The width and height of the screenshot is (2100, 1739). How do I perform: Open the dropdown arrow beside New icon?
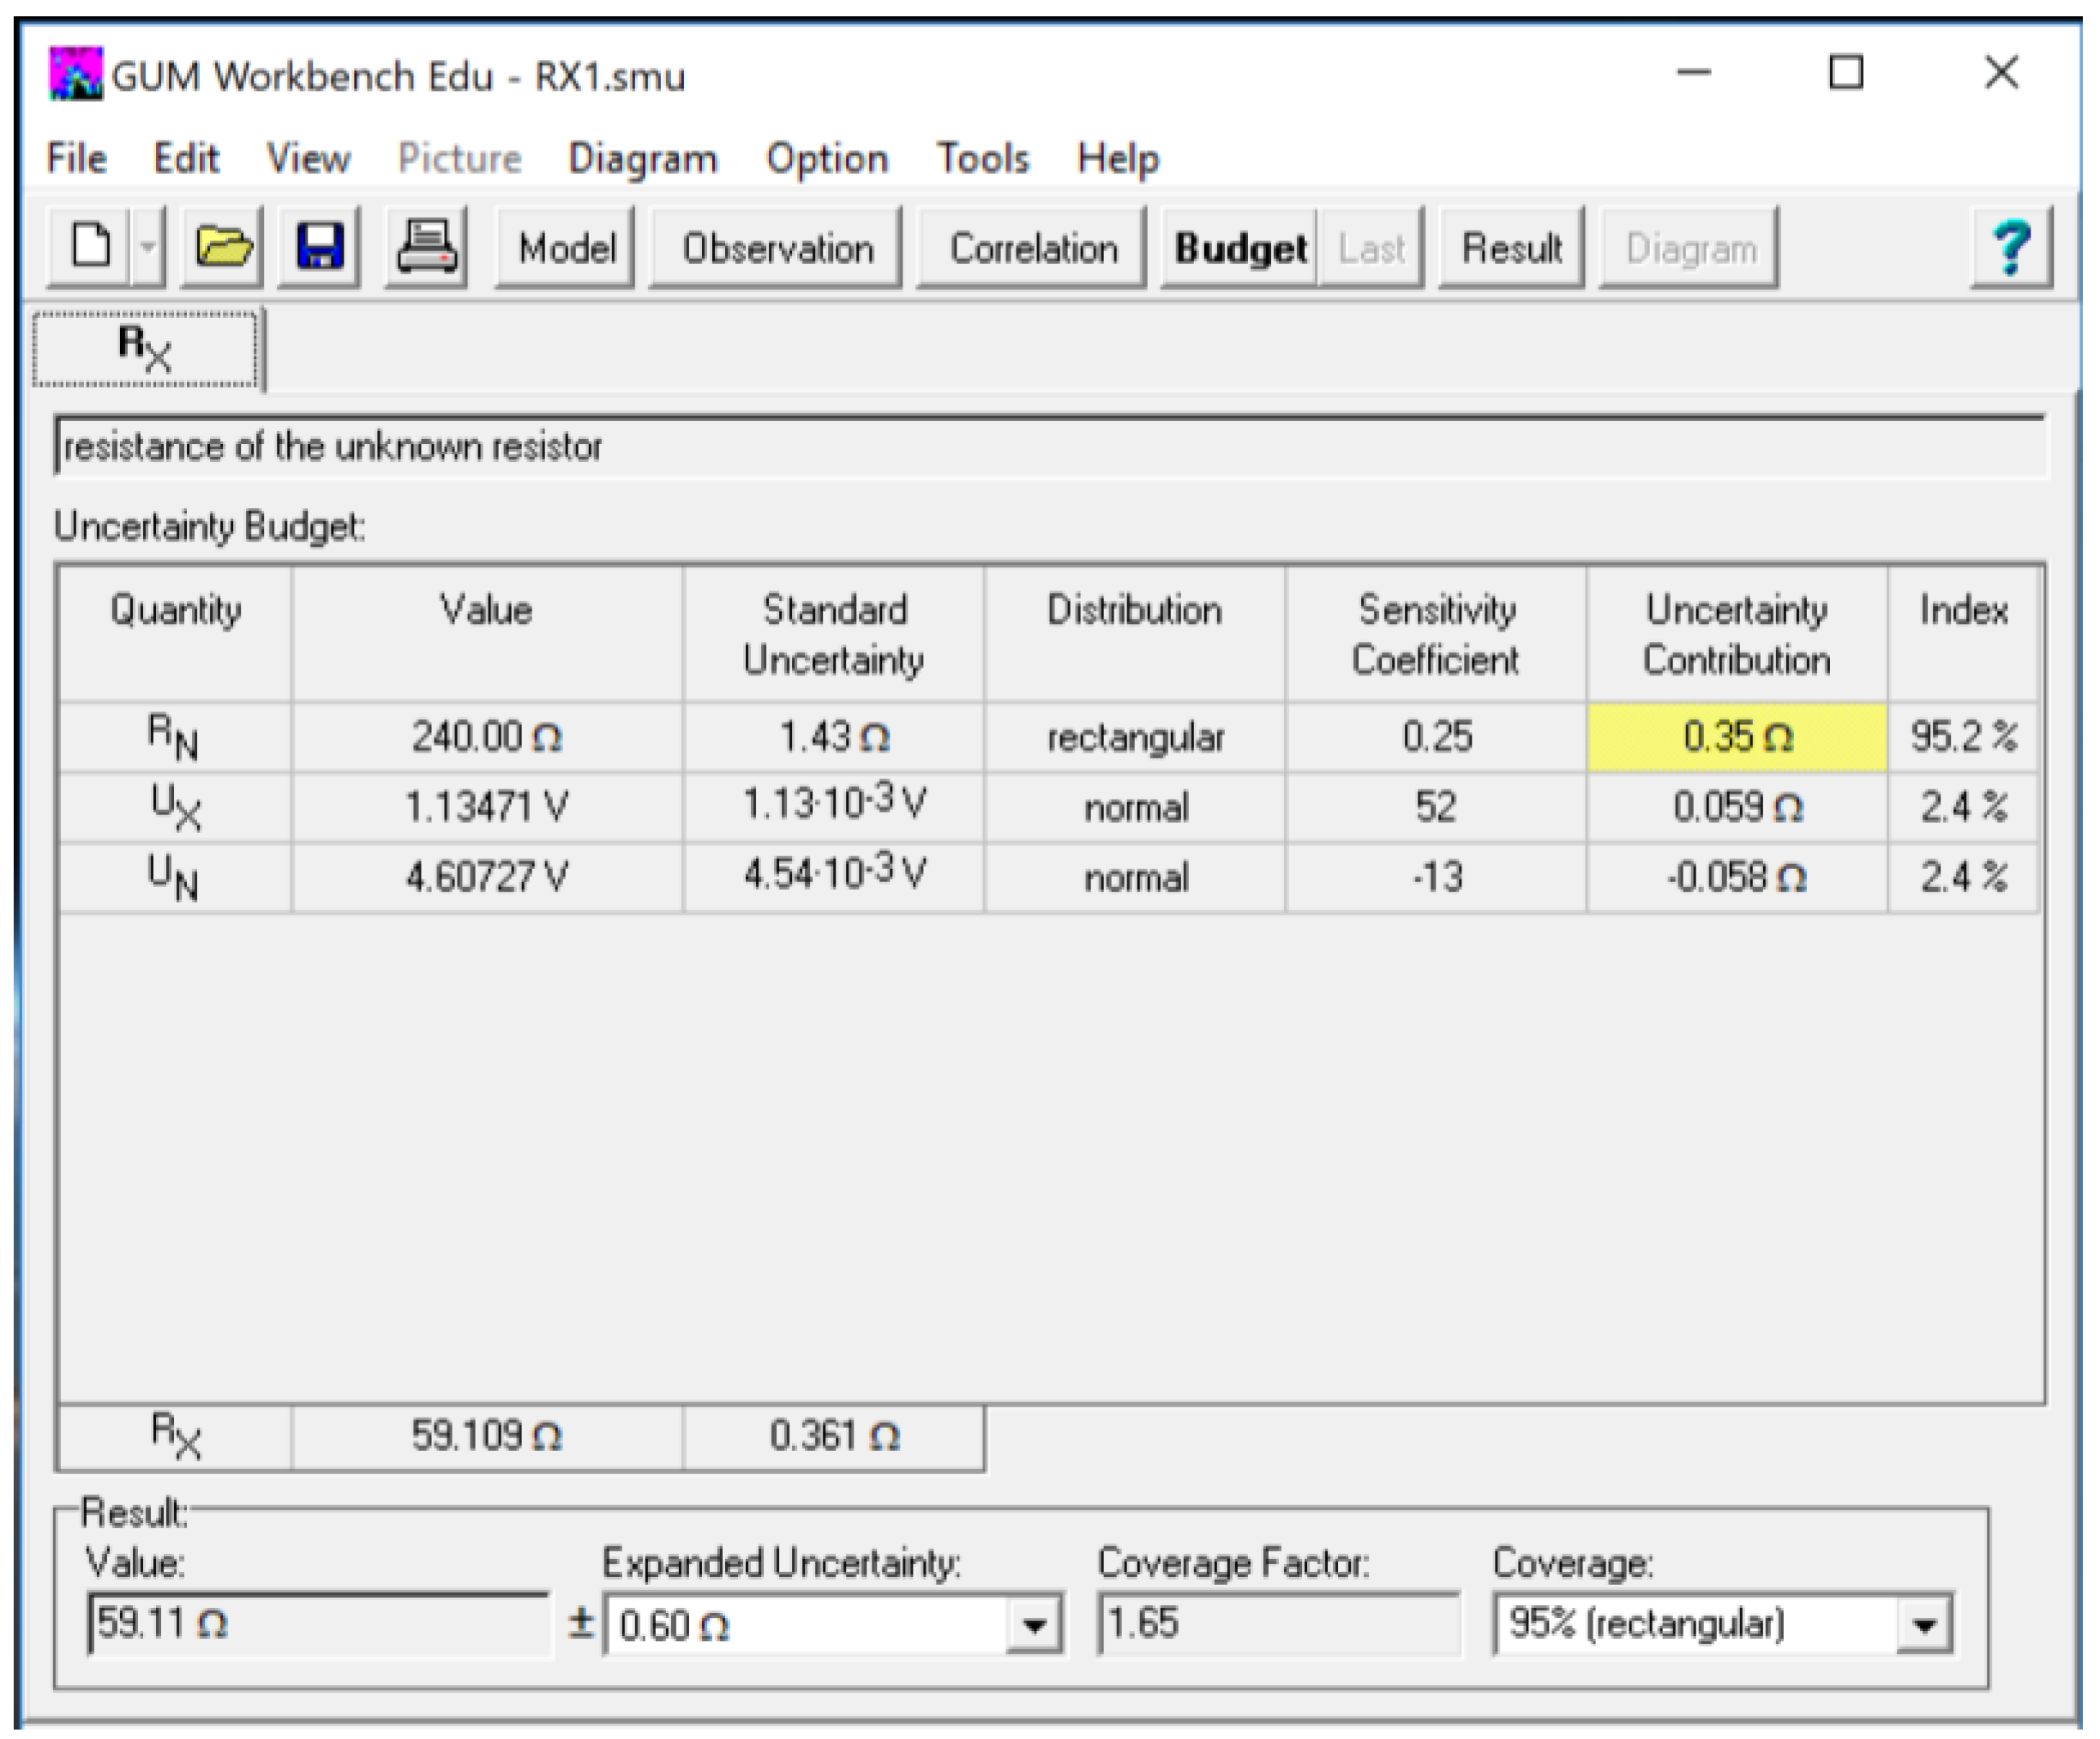(x=148, y=246)
